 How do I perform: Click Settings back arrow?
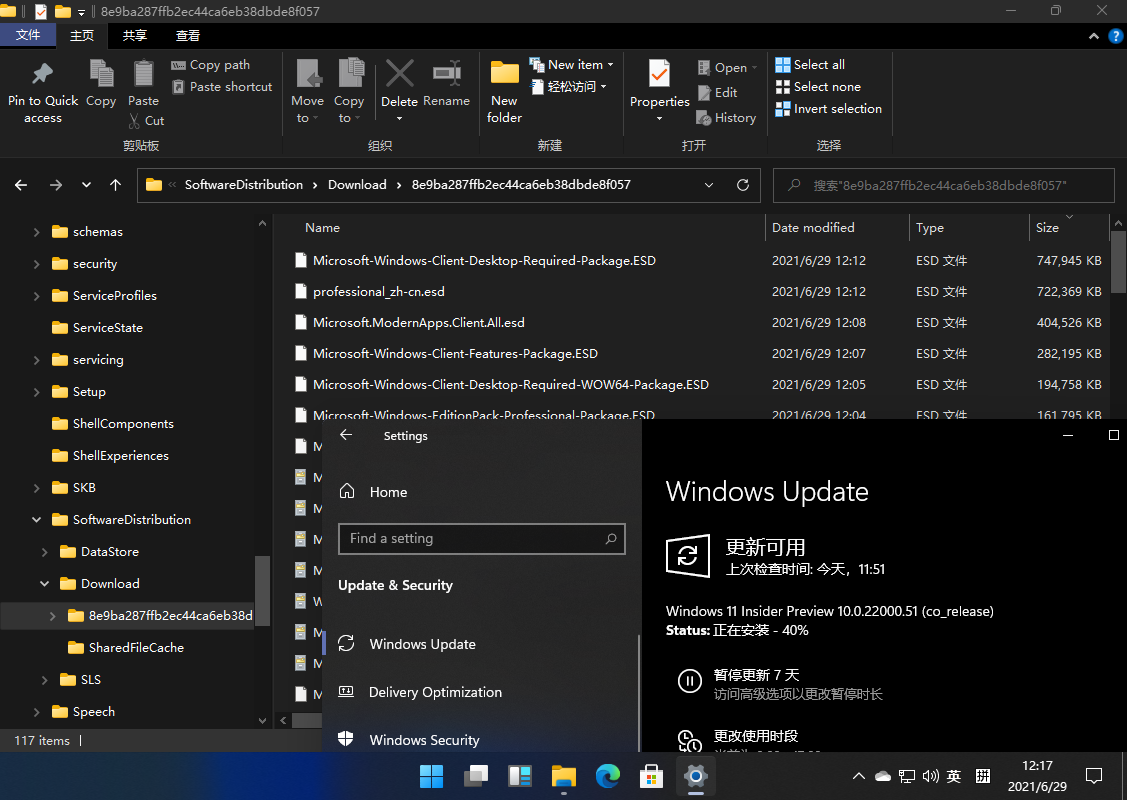(x=346, y=435)
